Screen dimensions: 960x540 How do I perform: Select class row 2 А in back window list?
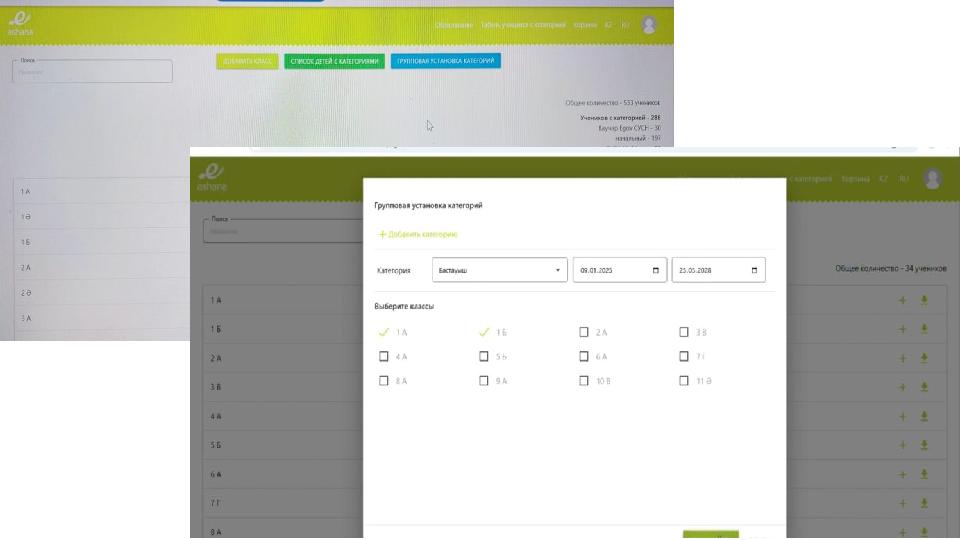pos(102,268)
